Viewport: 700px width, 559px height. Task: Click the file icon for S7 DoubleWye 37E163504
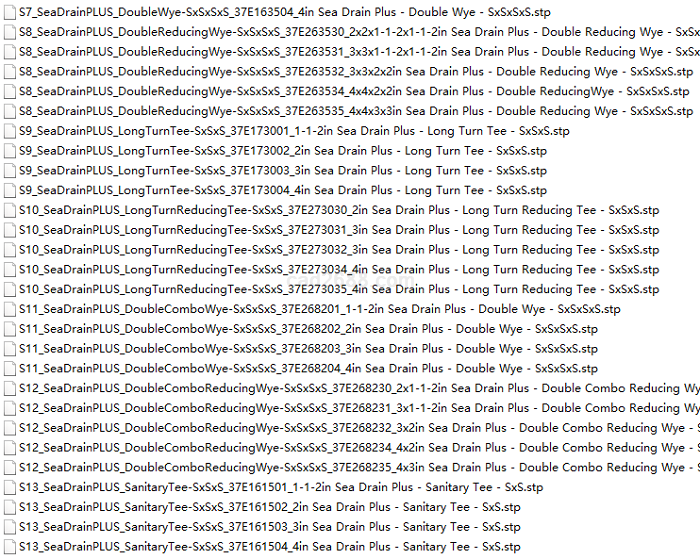10,12
